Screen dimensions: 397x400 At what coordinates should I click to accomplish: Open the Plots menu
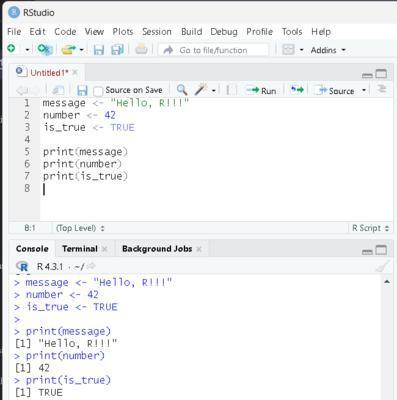[123, 32]
